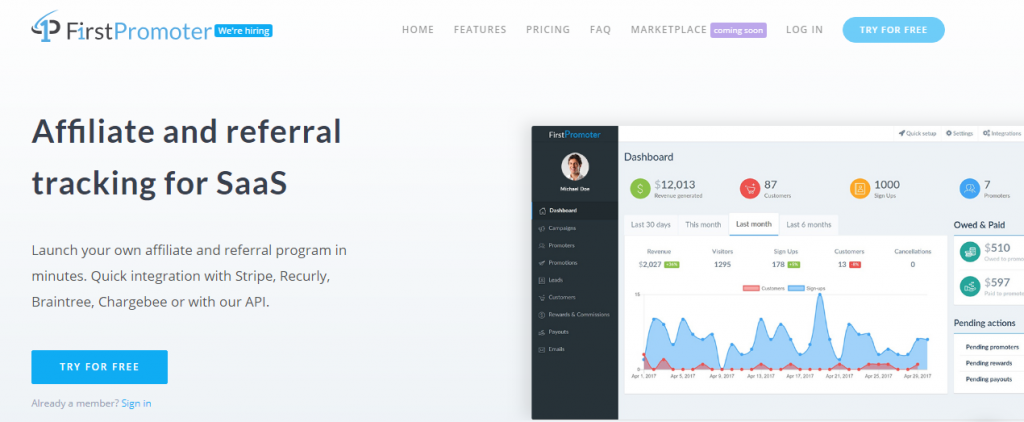Click the We're hiring badge
The image size is (1024, 422).
(244, 31)
